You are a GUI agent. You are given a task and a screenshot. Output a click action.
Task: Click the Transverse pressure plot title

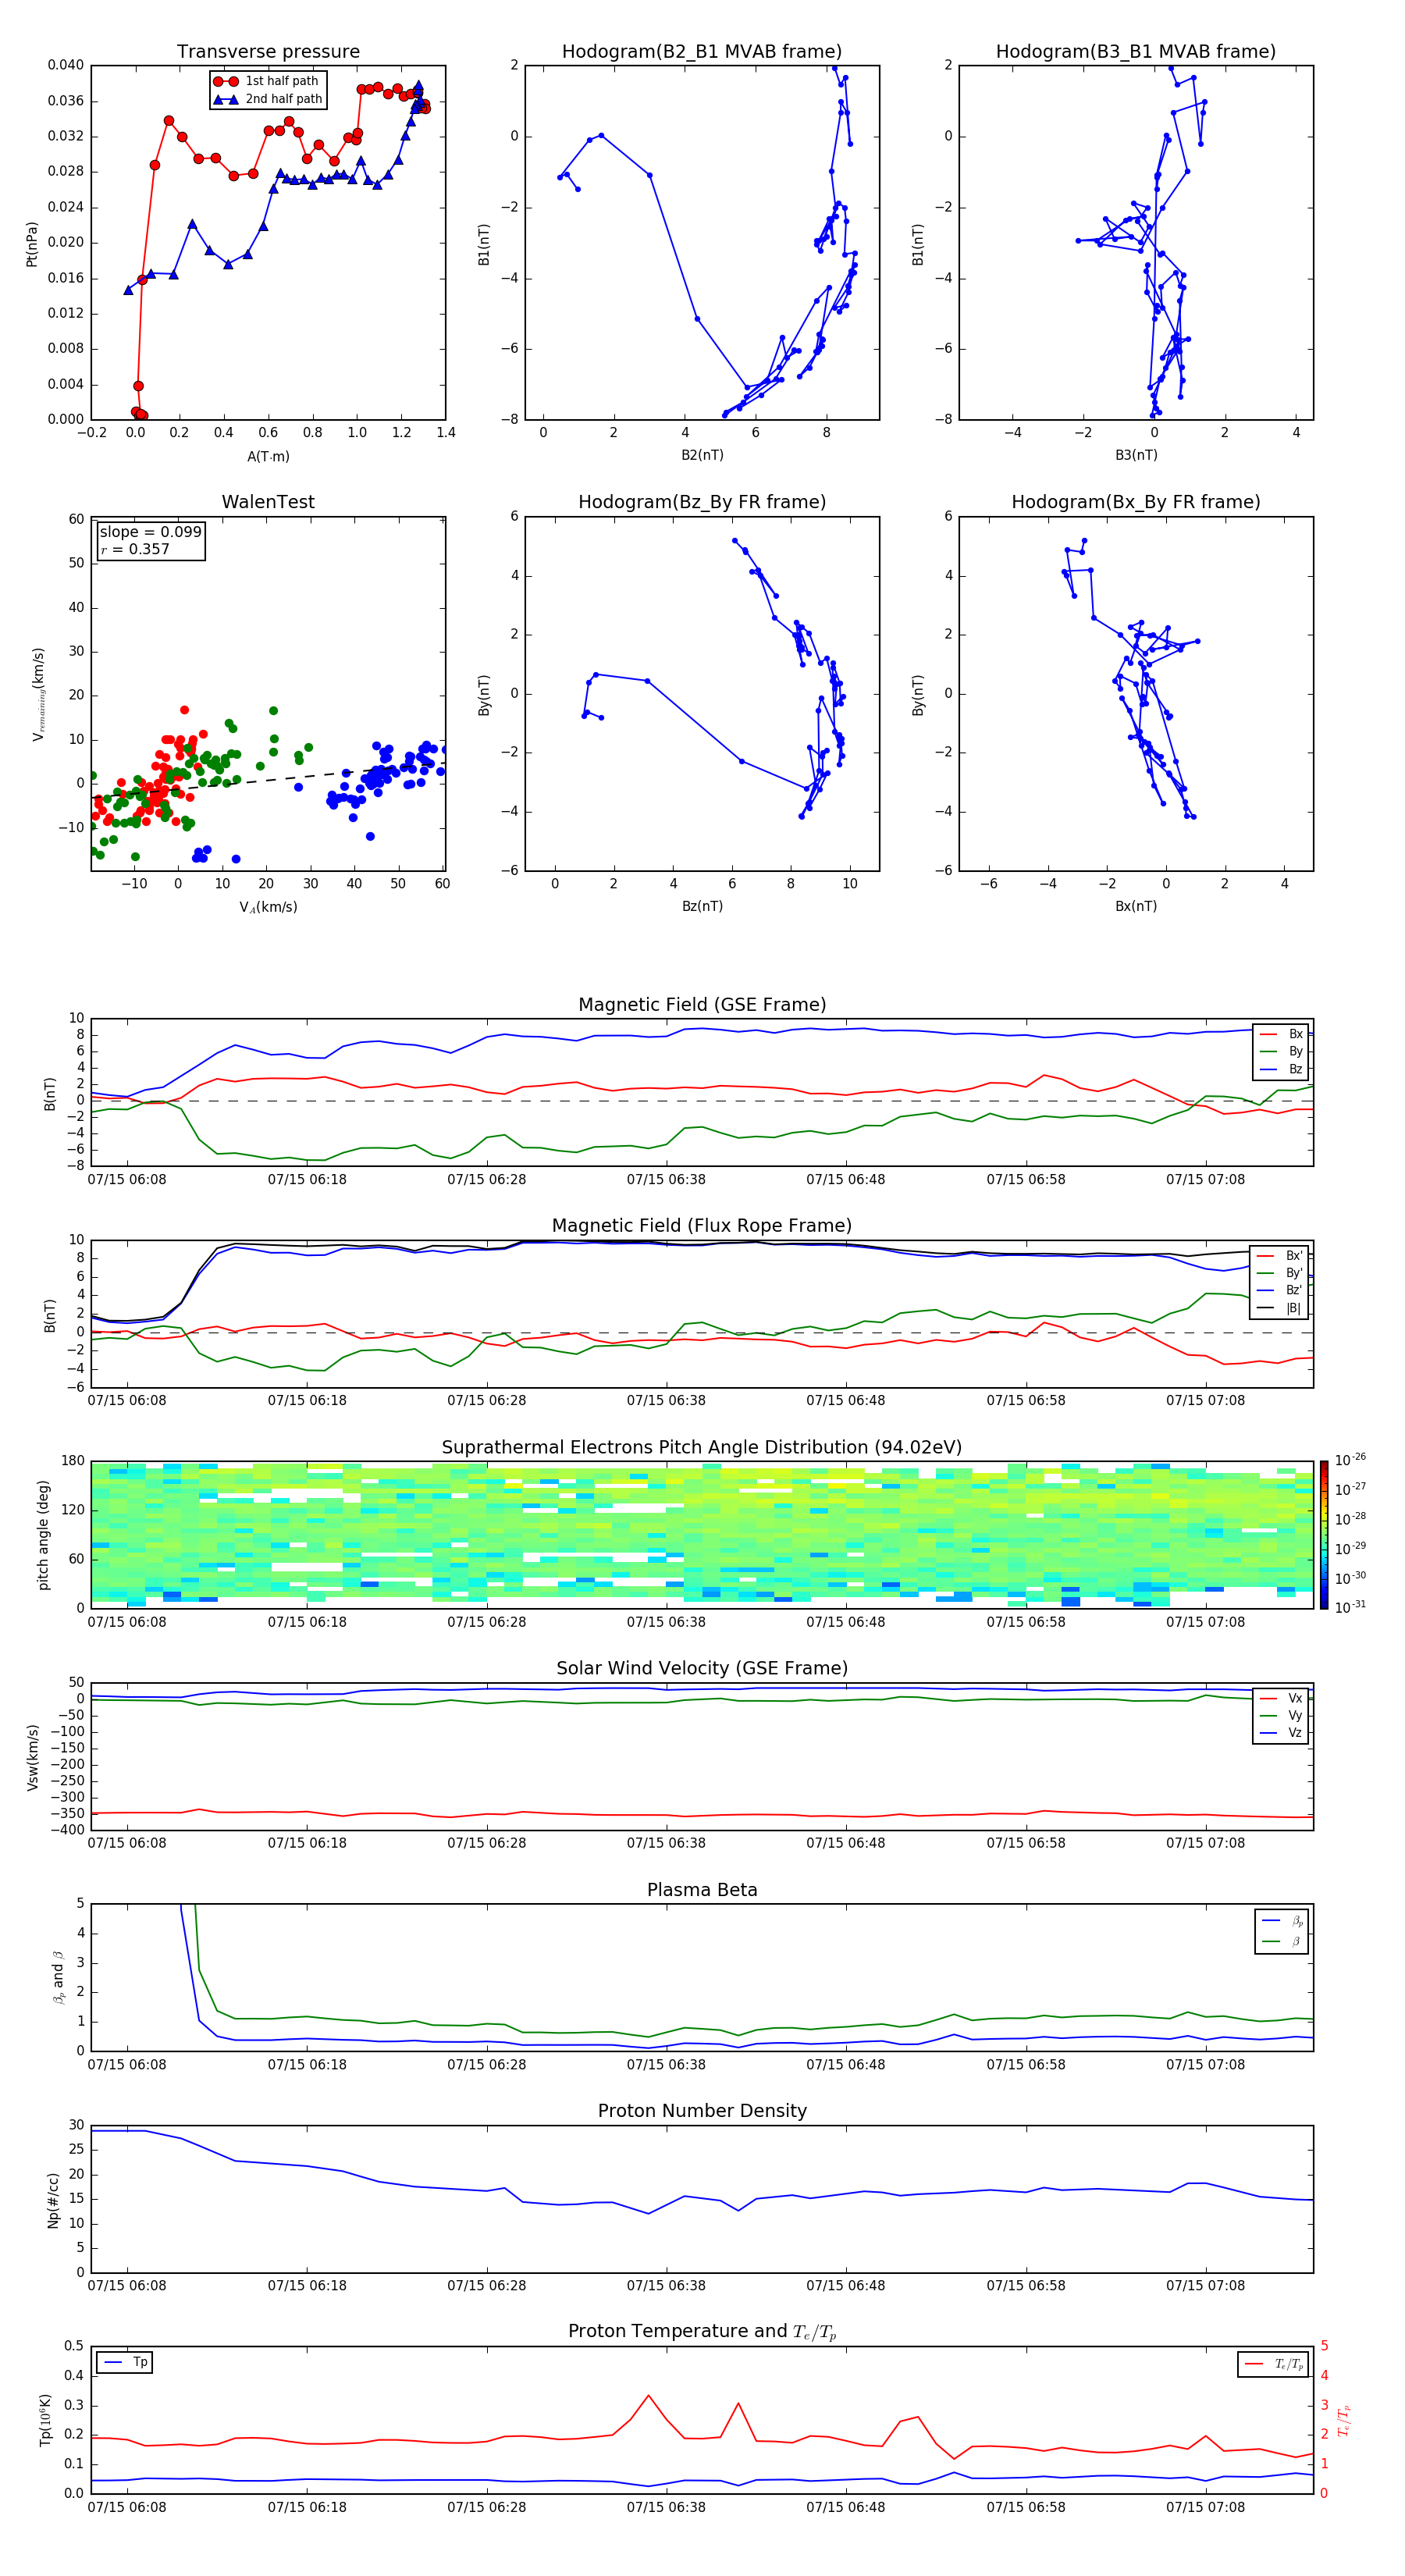(268, 52)
